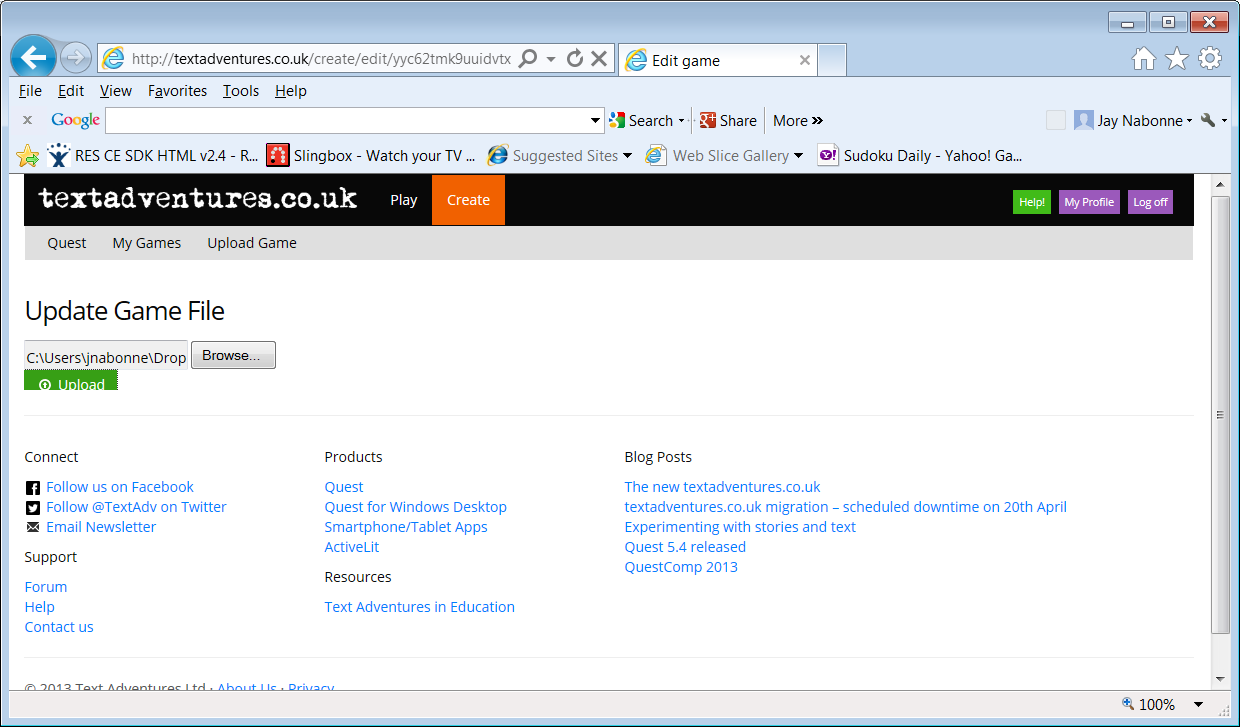Image resolution: width=1240 pixels, height=727 pixels.
Task: Open Favorites star icon at top right
Action: click(x=1177, y=60)
